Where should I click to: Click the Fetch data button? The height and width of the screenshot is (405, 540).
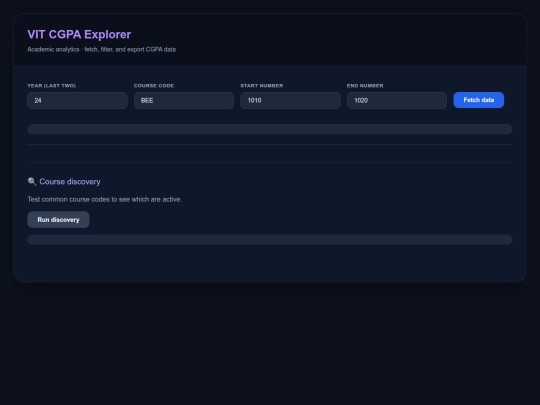click(x=478, y=100)
